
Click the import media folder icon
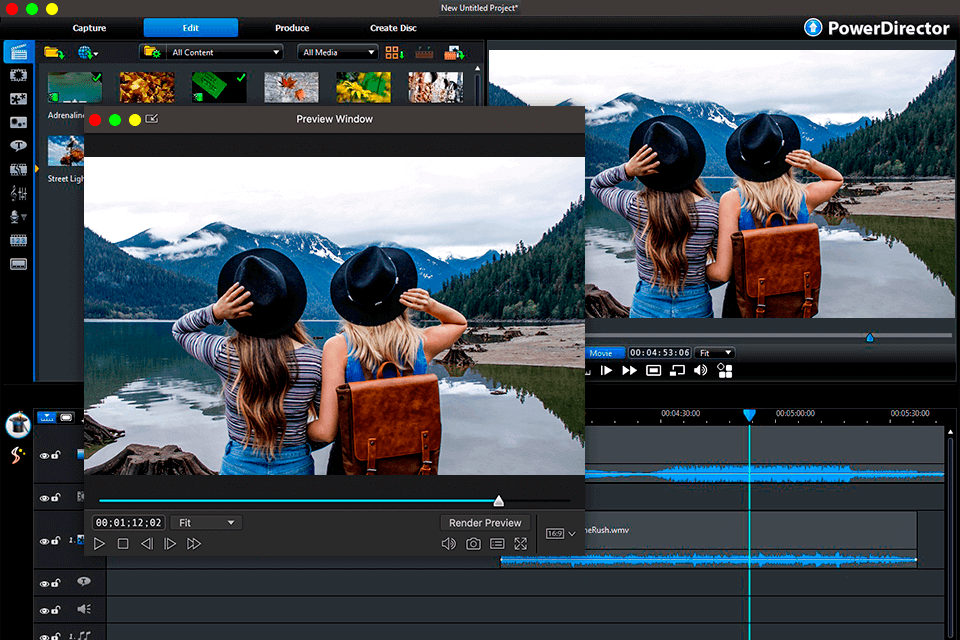(x=53, y=52)
